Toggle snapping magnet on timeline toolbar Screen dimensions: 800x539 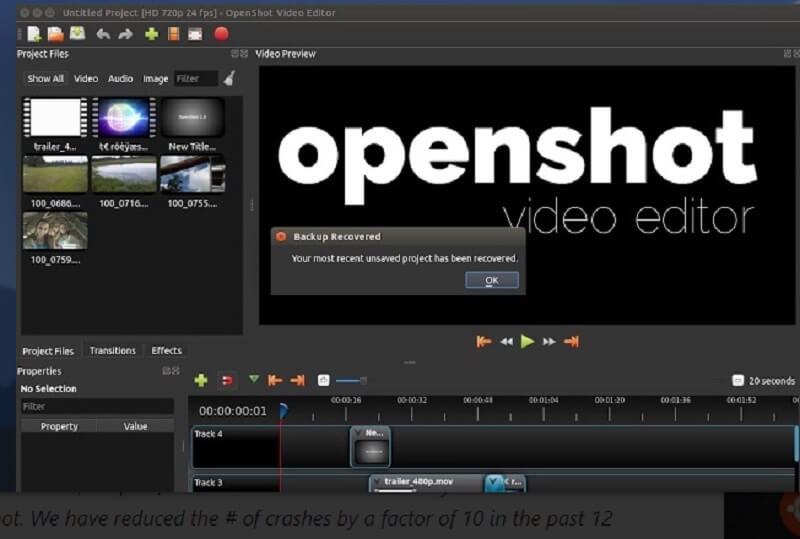pos(227,381)
